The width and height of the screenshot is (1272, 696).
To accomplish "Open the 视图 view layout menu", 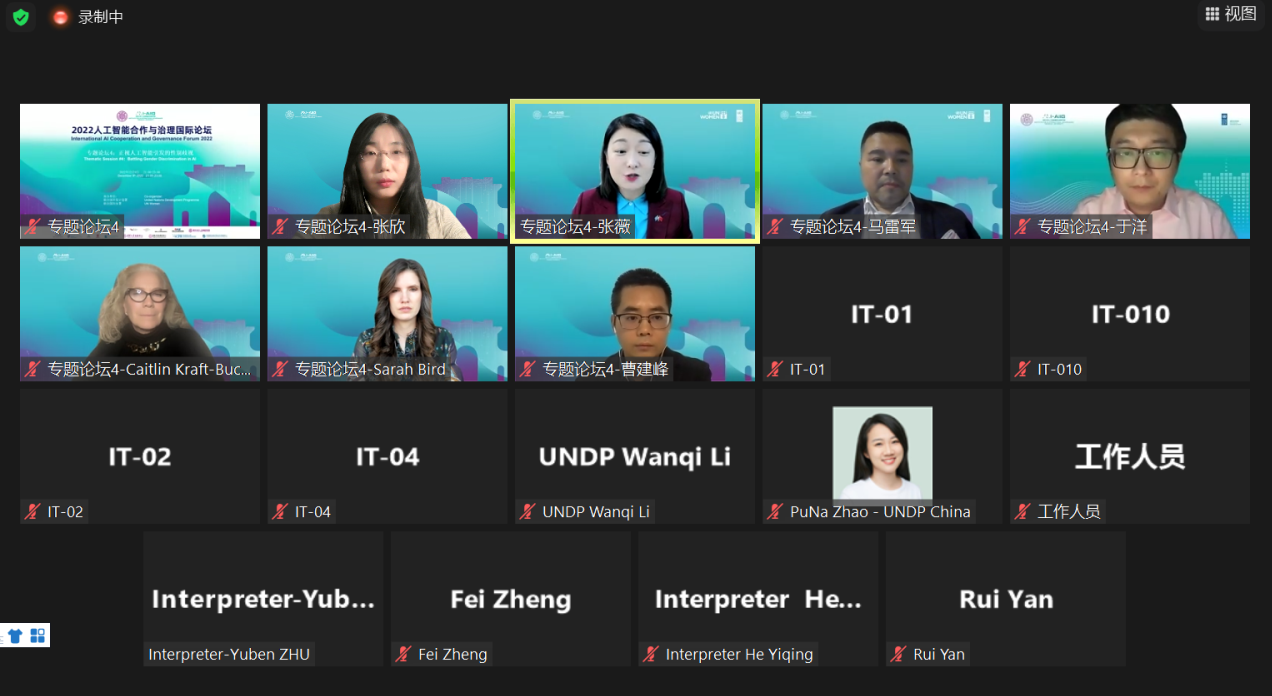I will (1231, 14).
